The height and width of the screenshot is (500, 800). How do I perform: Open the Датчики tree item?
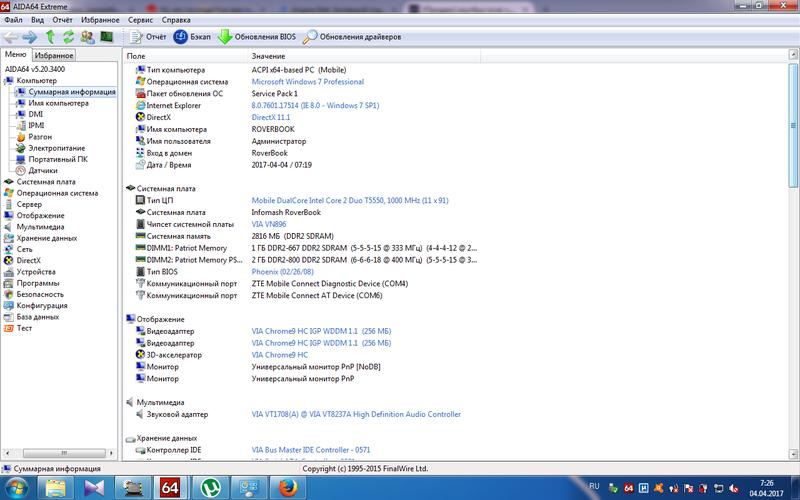(x=42, y=170)
